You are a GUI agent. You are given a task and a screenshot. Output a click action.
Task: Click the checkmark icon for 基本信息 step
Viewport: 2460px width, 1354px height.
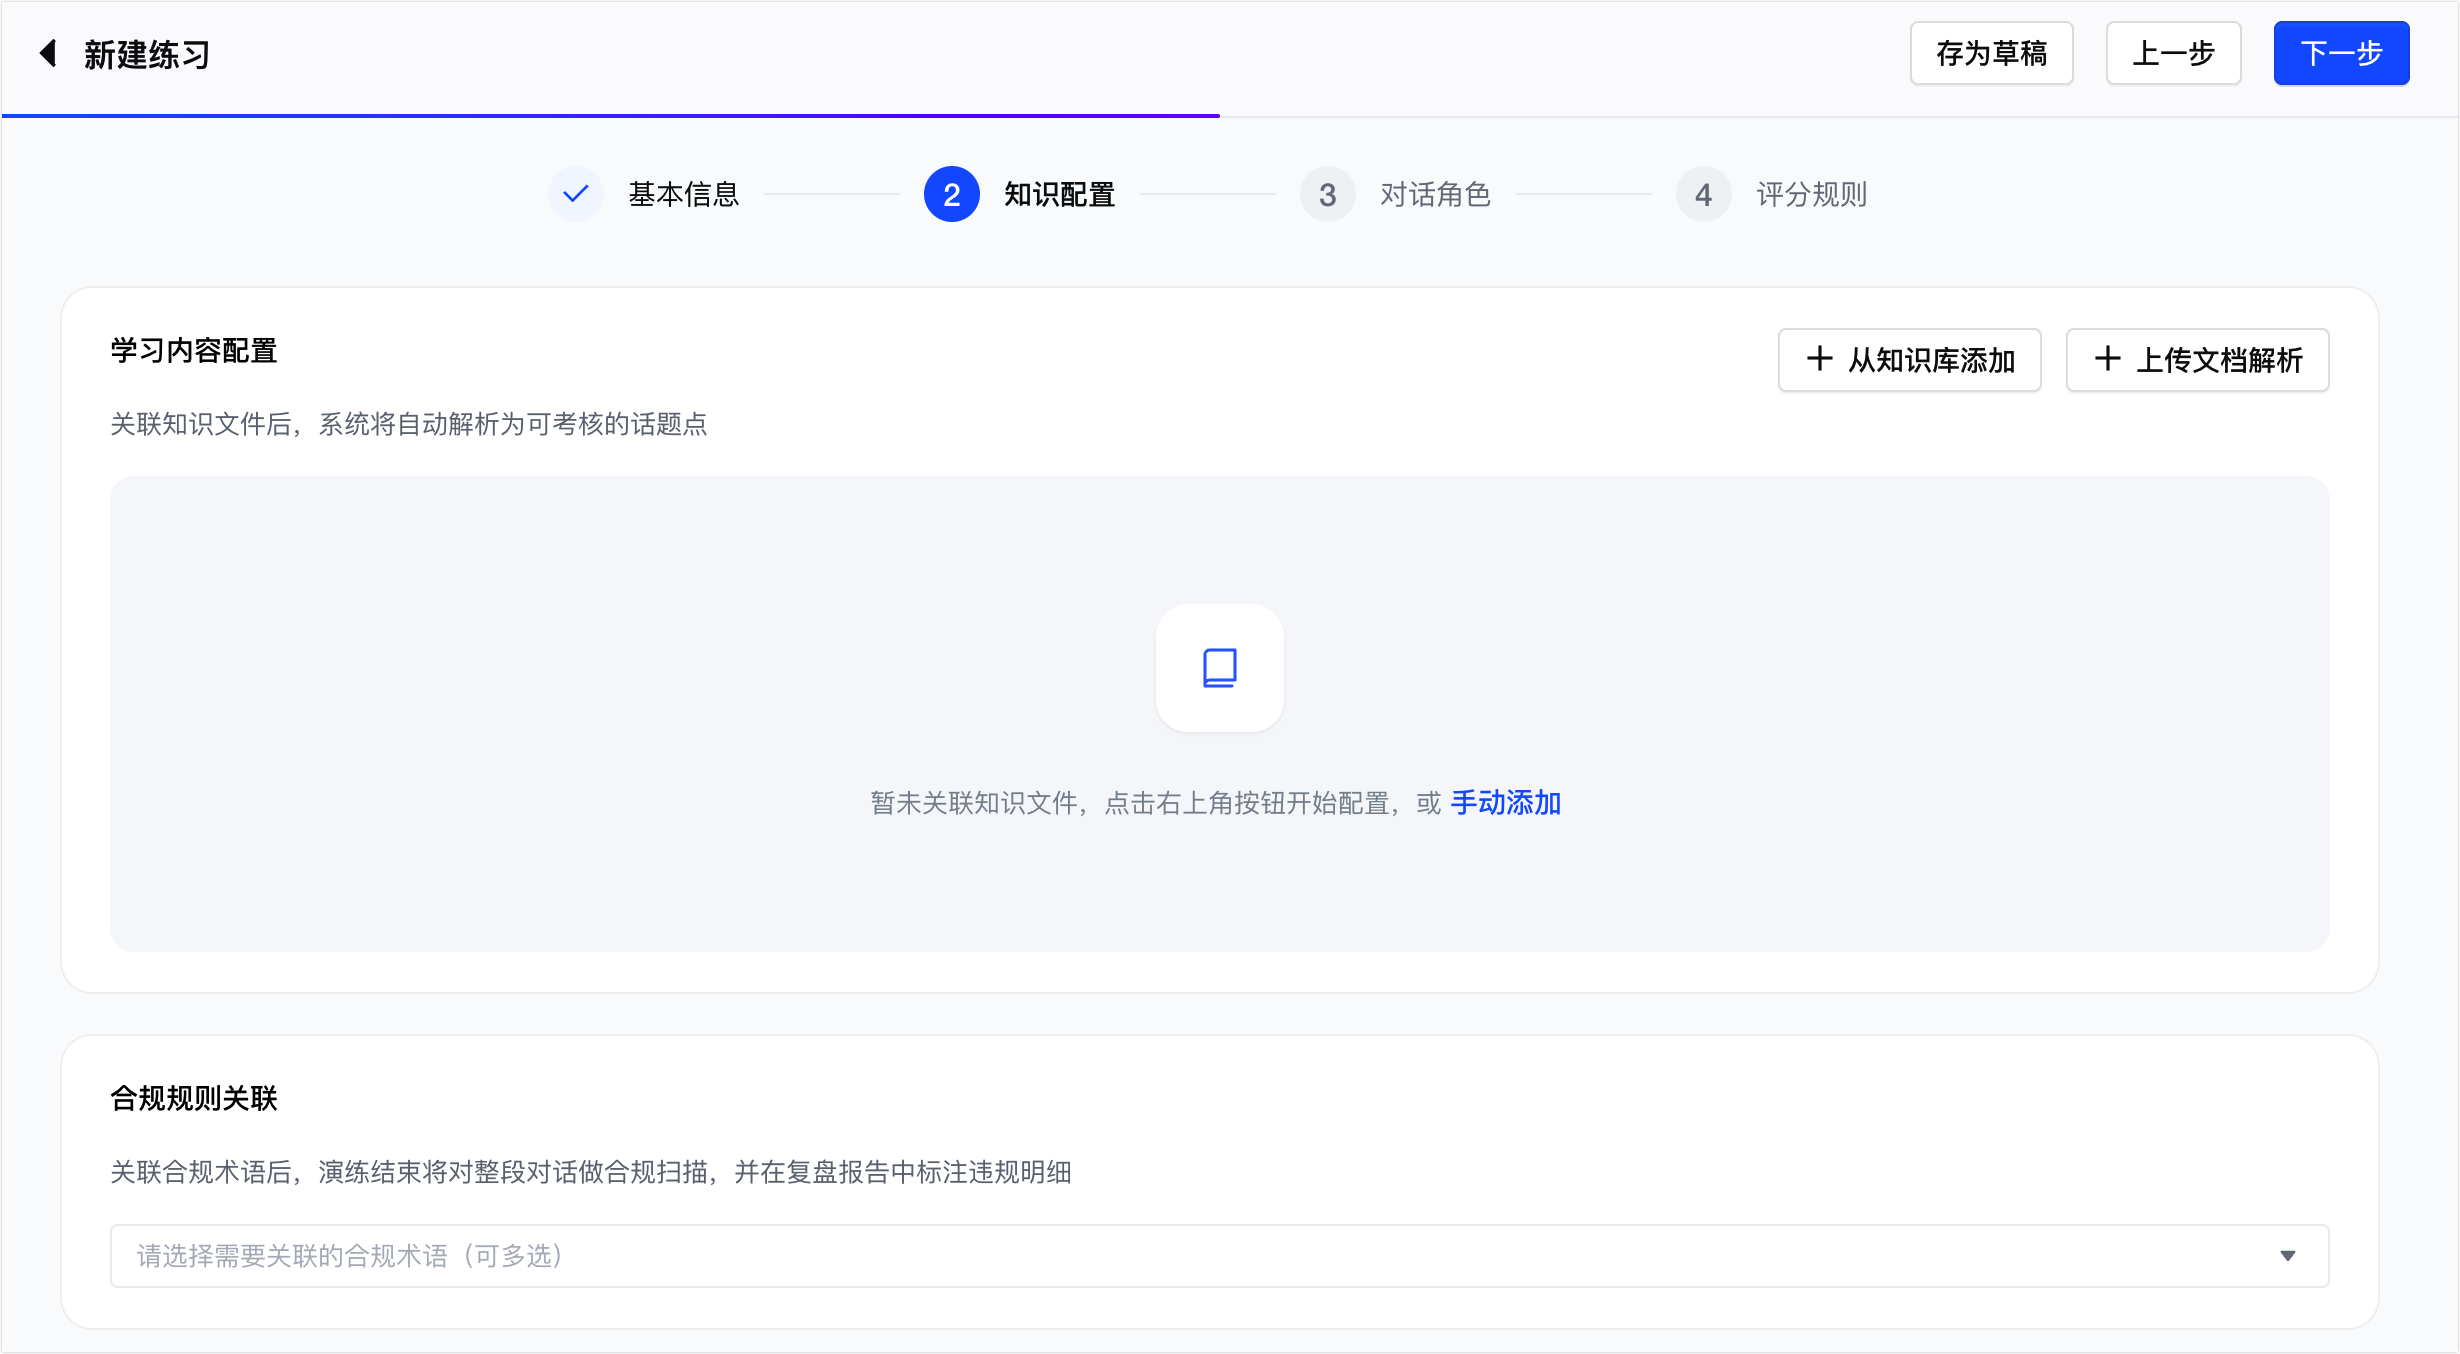tap(576, 194)
